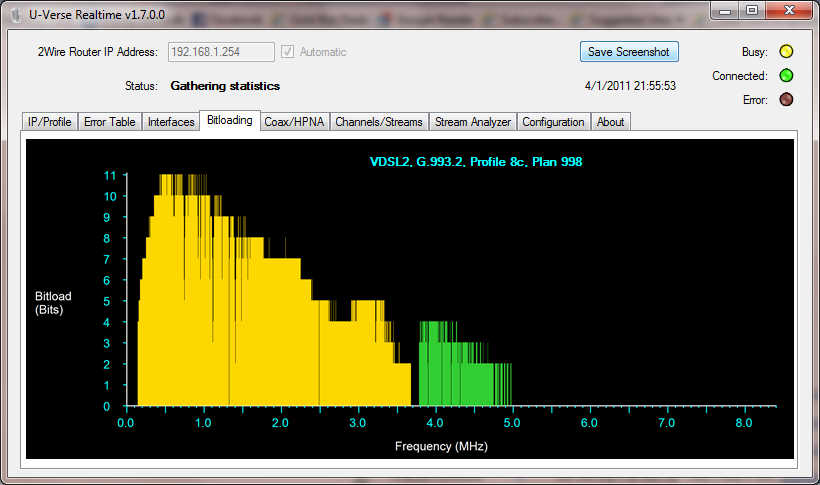Click the U-Verse Realtime title bar icon
820x485 pixels.
point(14,11)
